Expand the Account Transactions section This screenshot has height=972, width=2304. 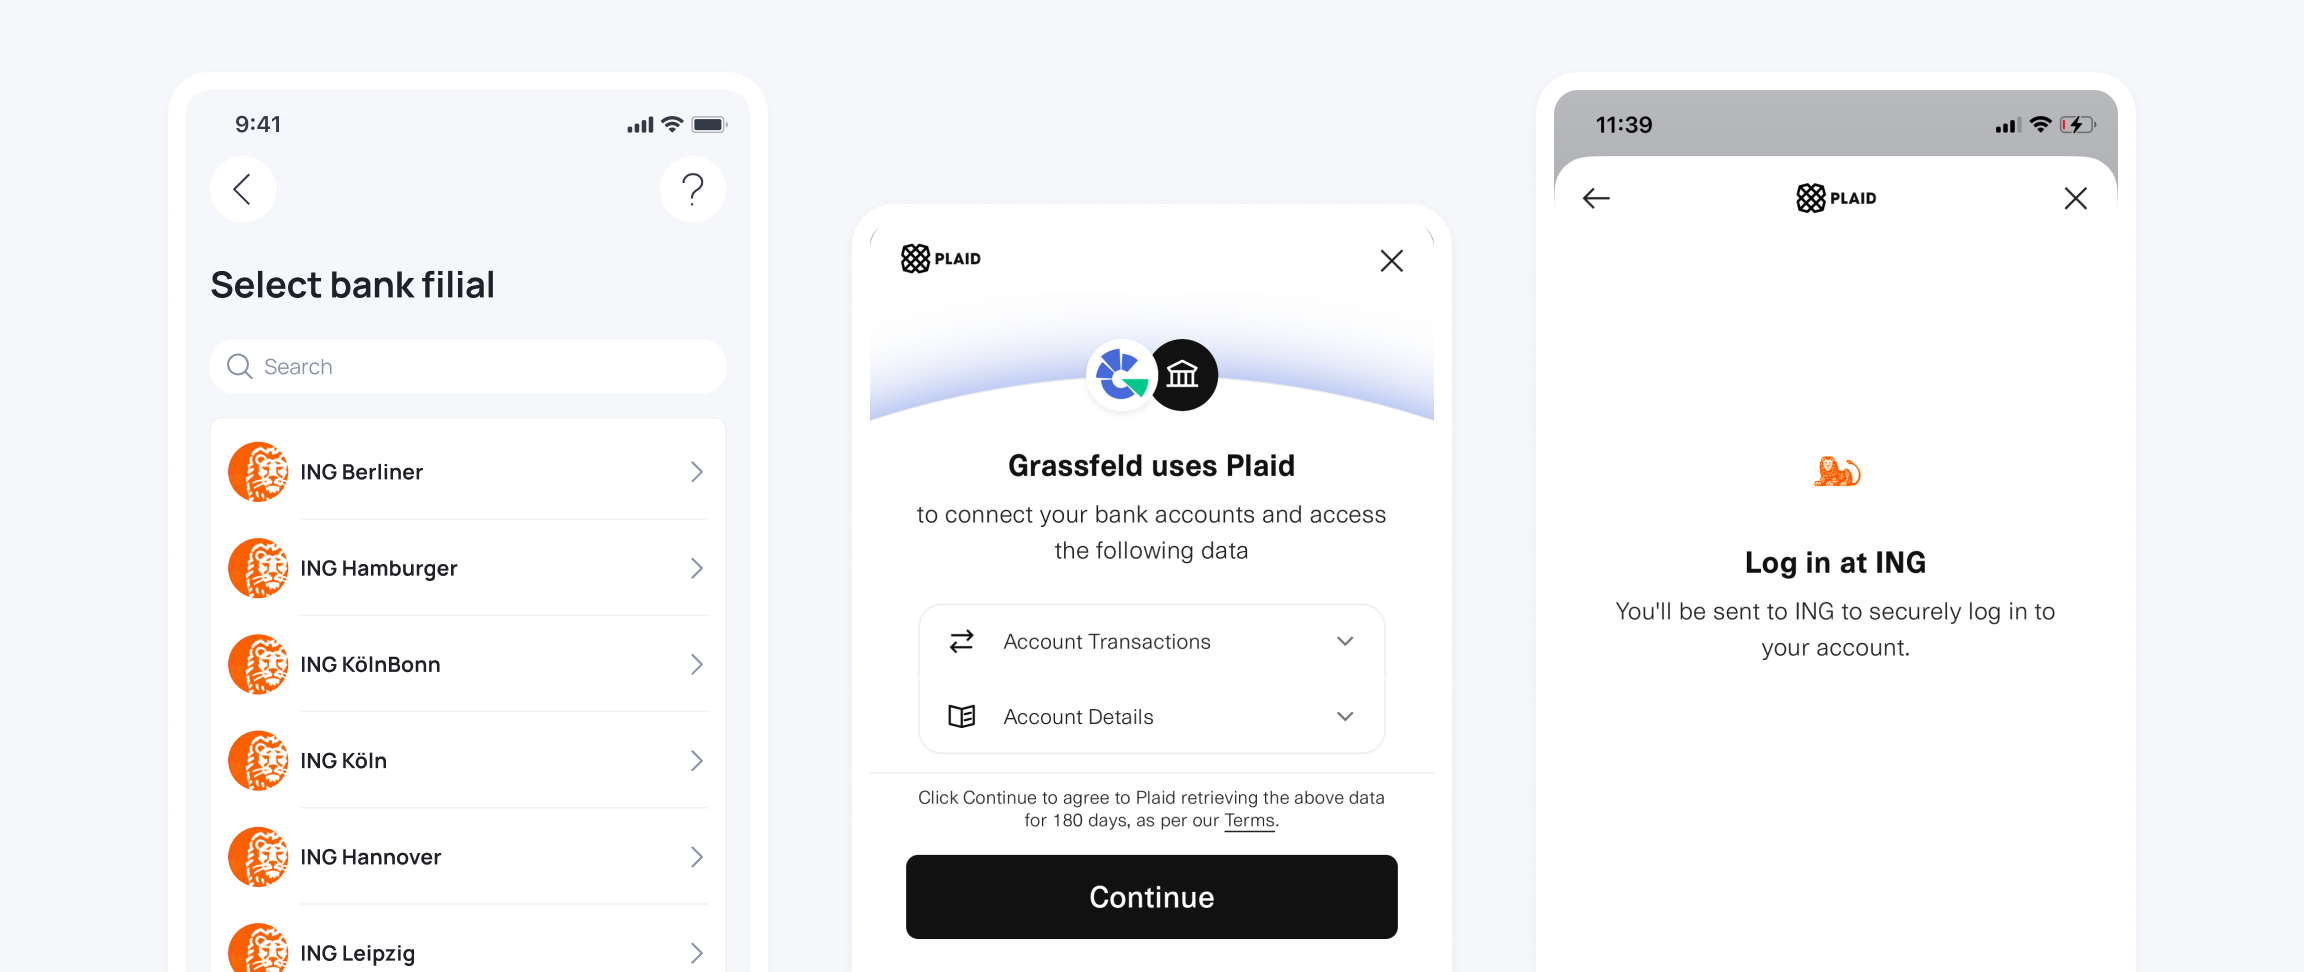pyautogui.click(x=1345, y=641)
